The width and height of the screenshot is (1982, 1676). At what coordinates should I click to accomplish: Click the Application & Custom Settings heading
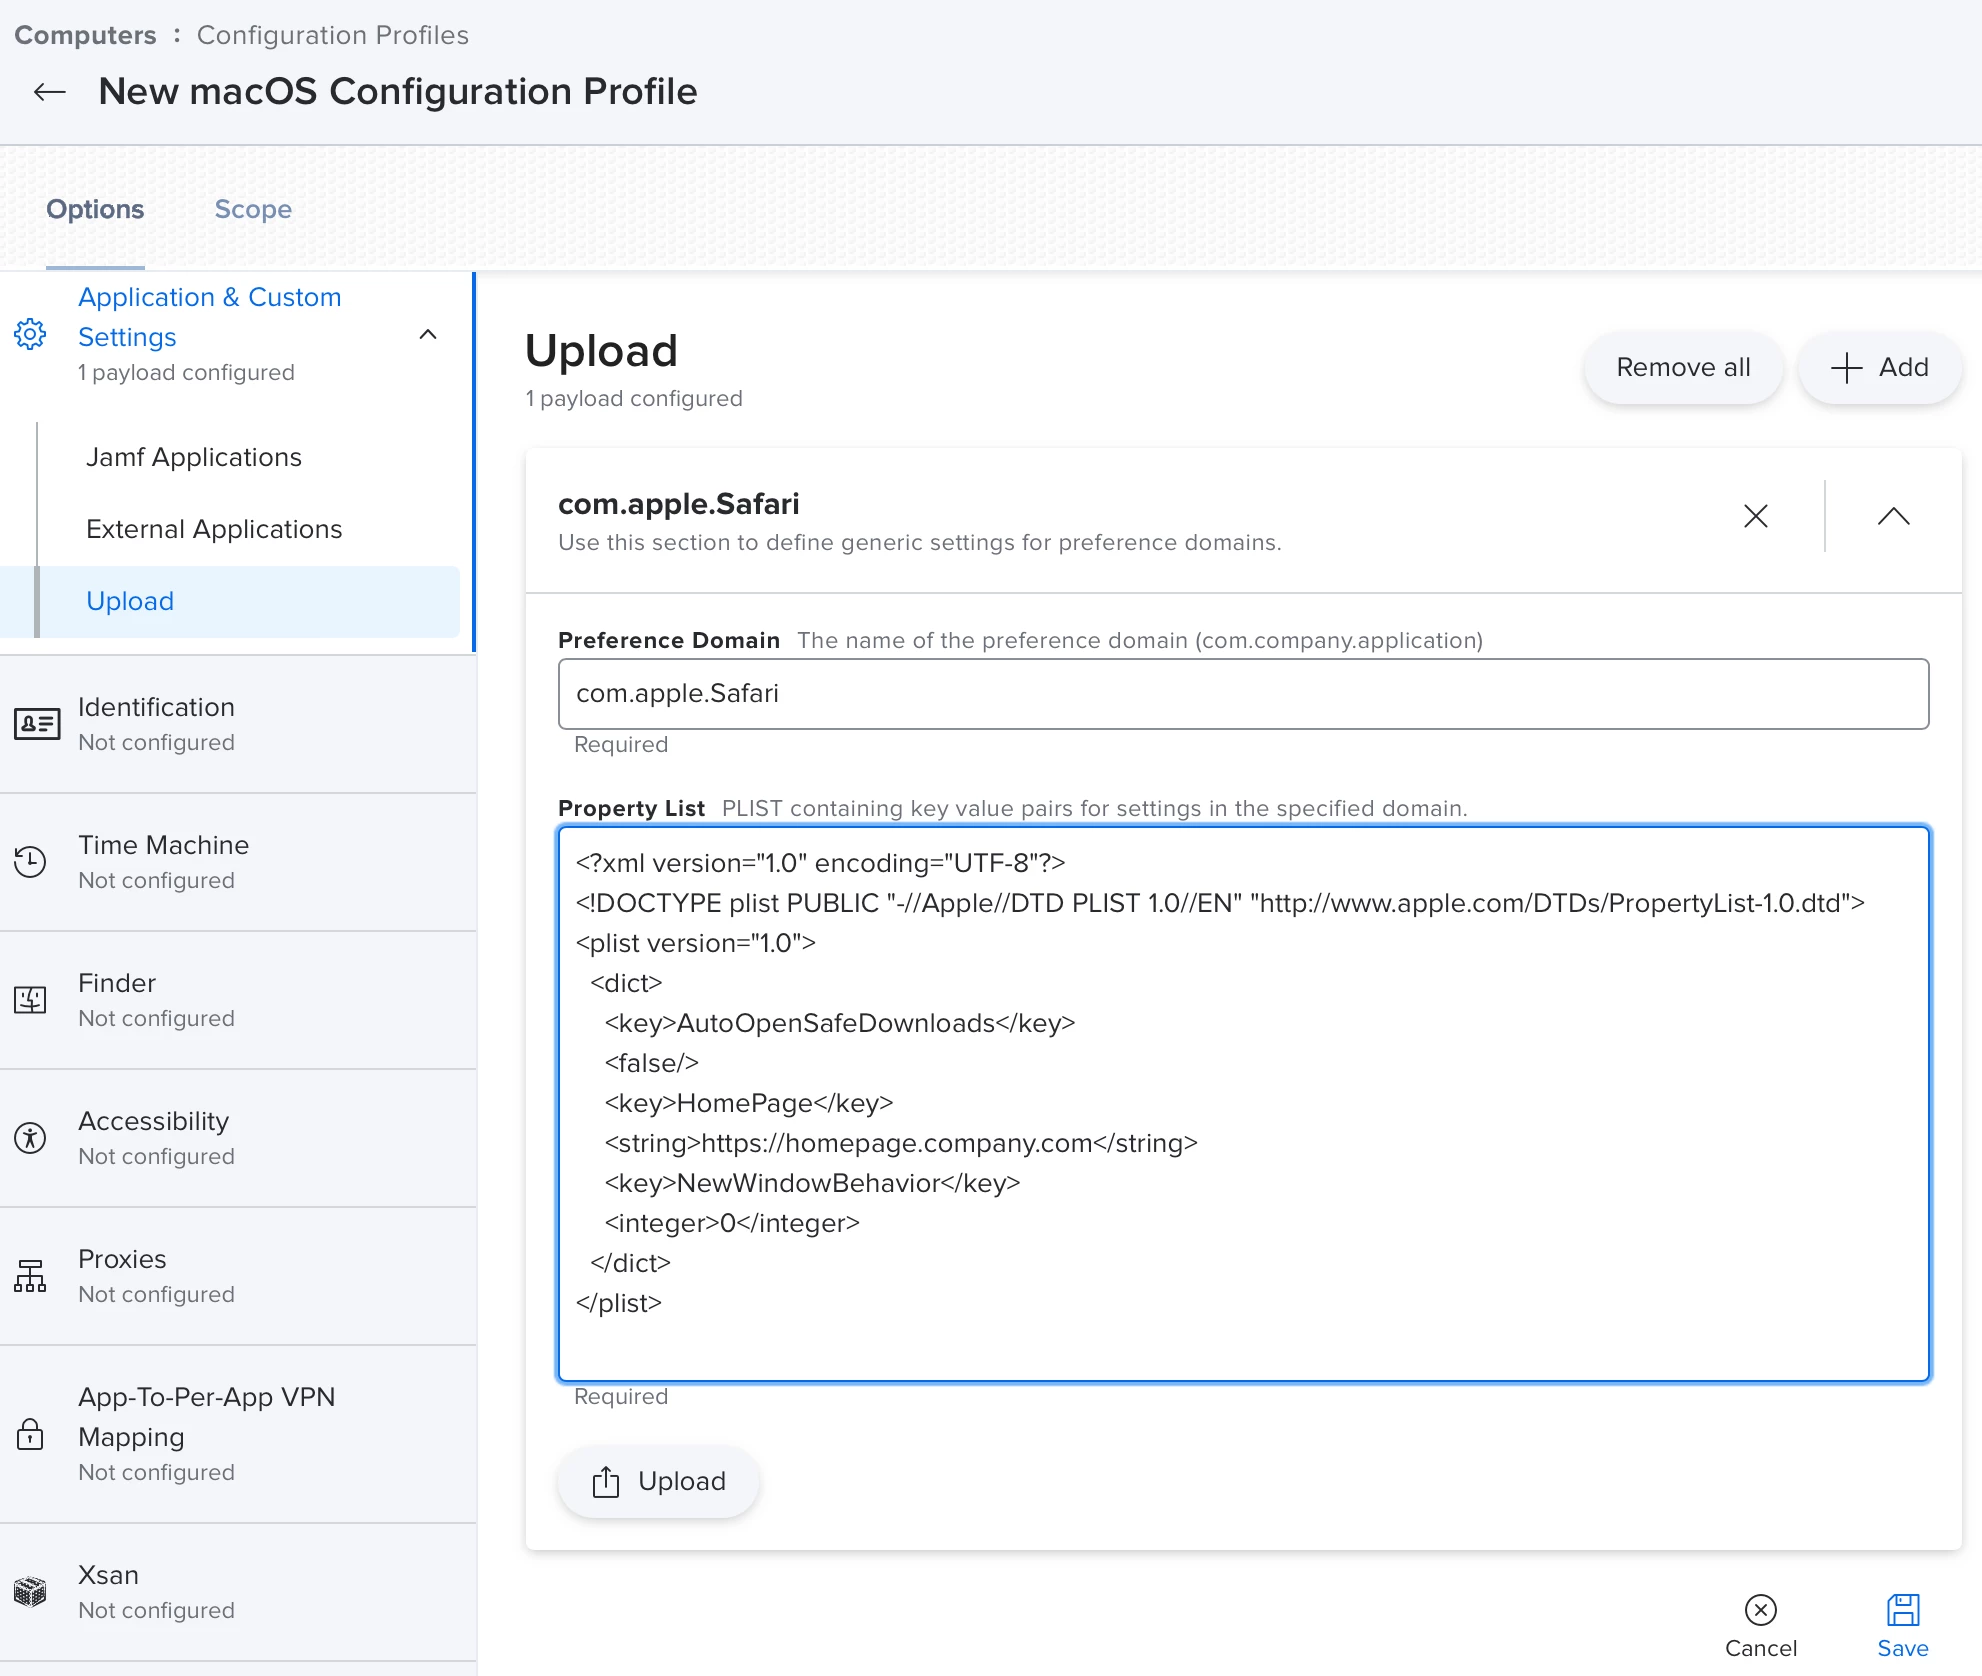210,317
